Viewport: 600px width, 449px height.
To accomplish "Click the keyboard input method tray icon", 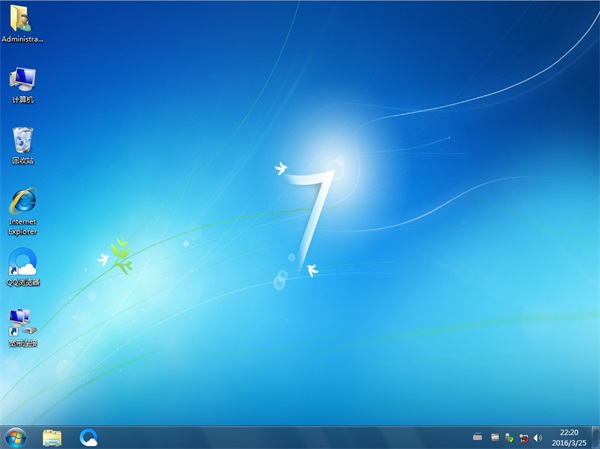I will point(478,437).
